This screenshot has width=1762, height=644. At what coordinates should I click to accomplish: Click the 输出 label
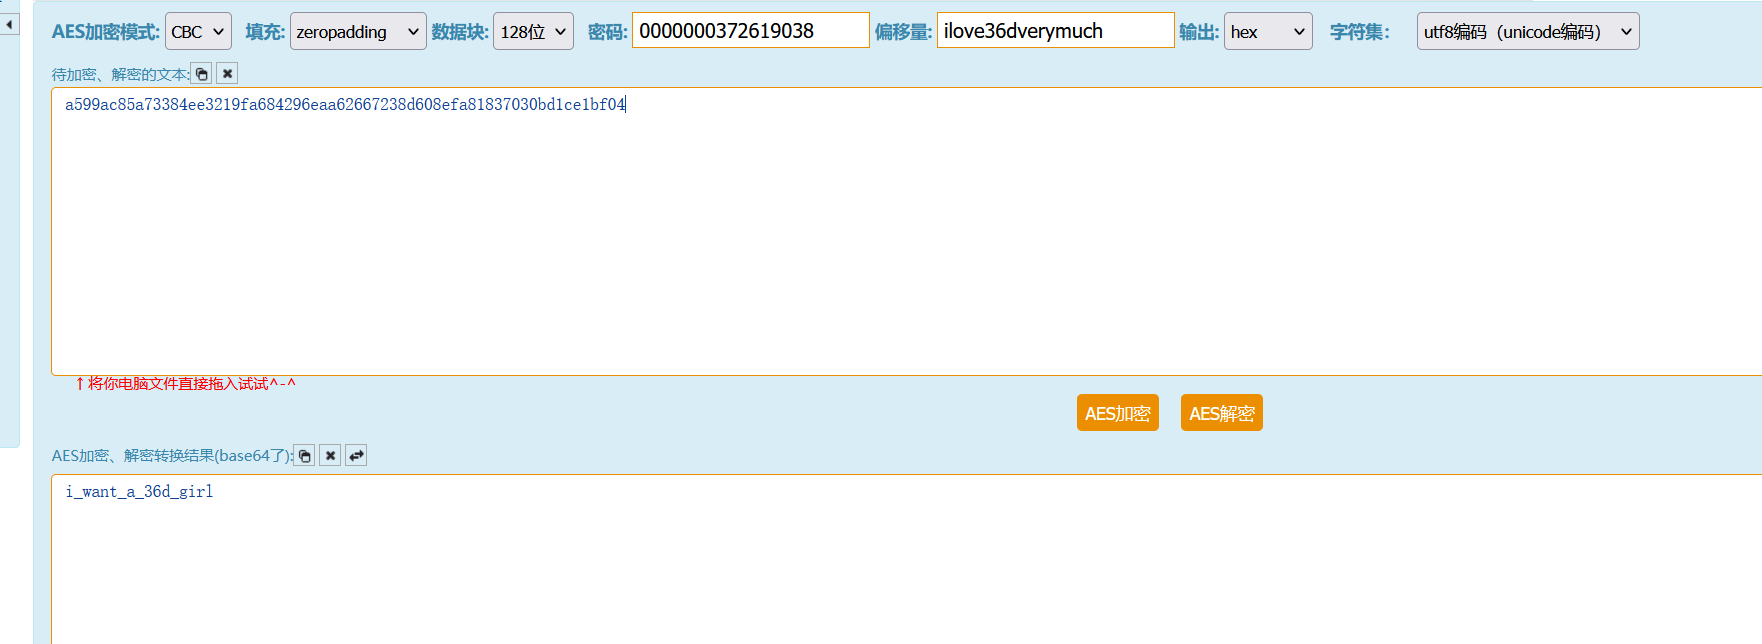point(1199,32)
